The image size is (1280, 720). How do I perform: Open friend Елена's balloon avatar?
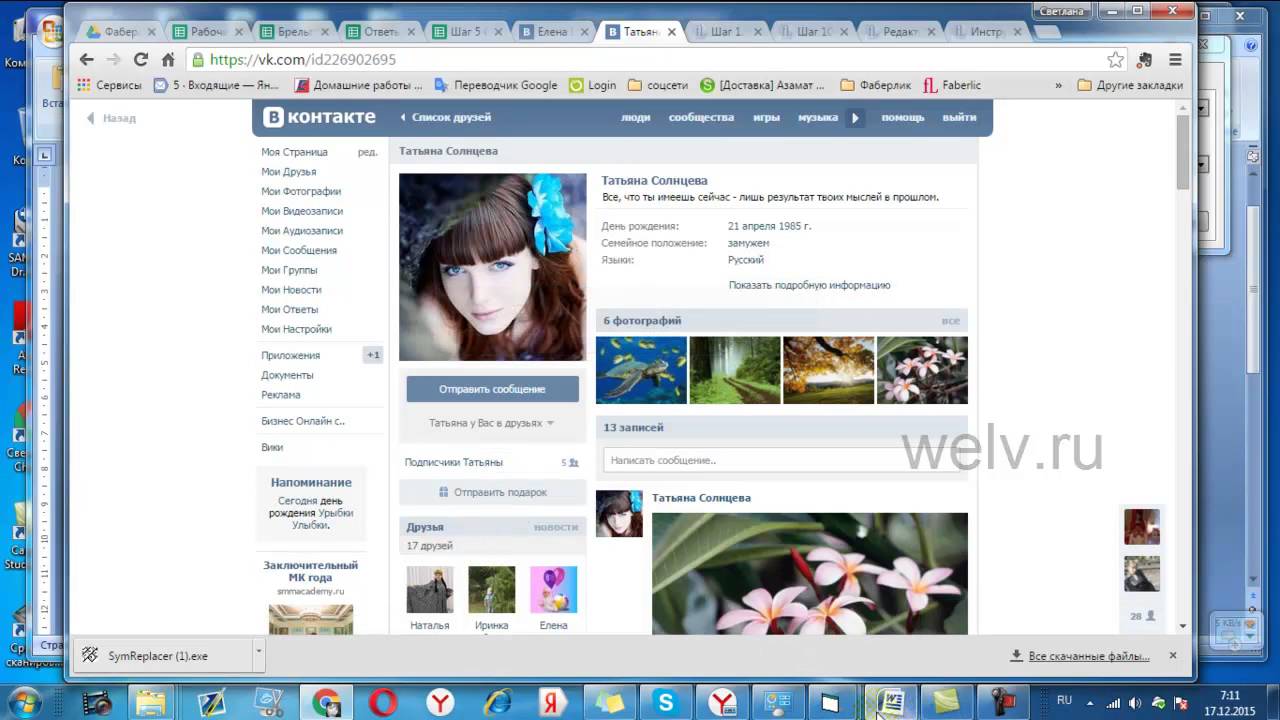click(x=553, y=590)
